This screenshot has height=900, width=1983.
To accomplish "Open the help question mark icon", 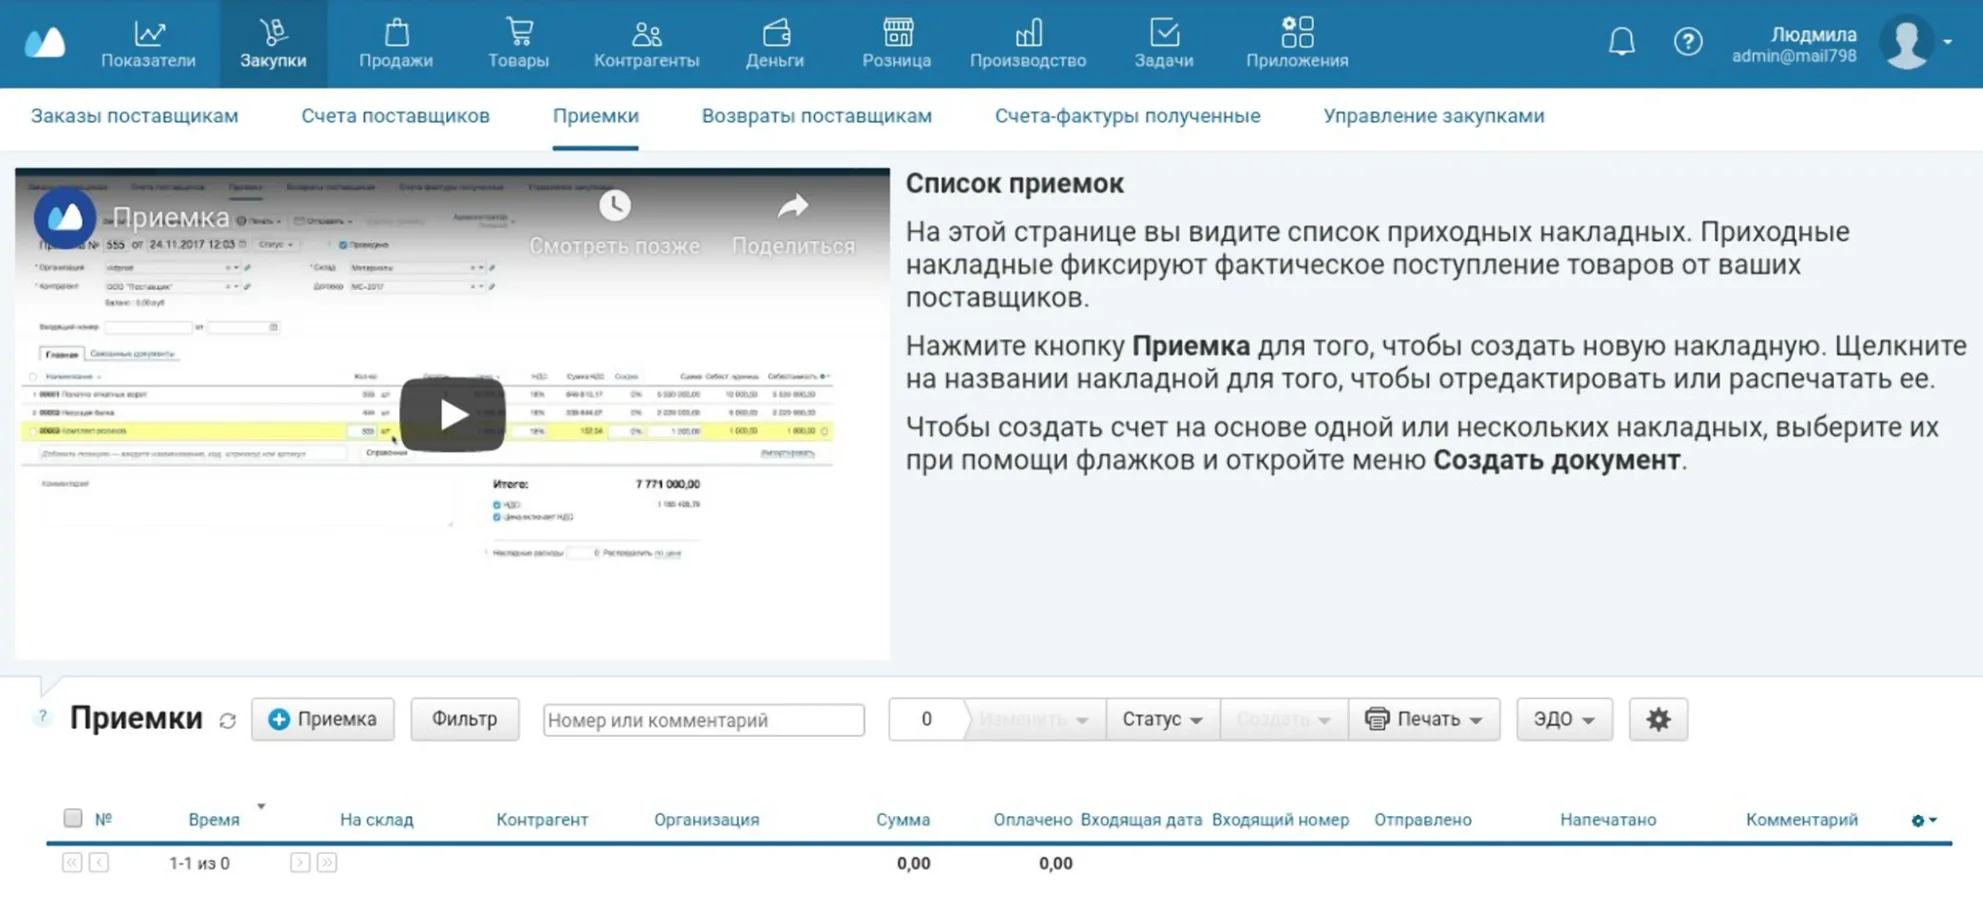I will pos(1688,42).
